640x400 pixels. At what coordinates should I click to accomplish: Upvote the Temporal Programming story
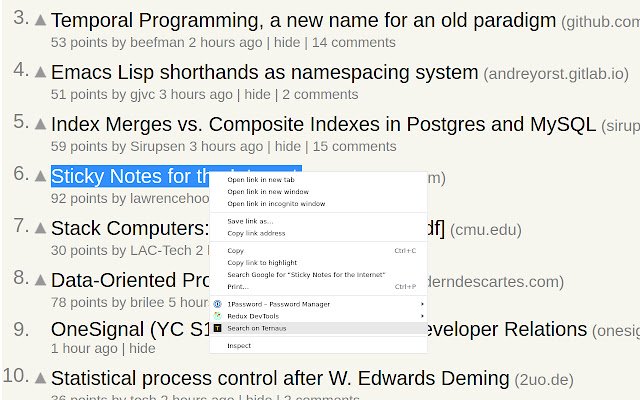pyautogui.click(x=40, y=20)
